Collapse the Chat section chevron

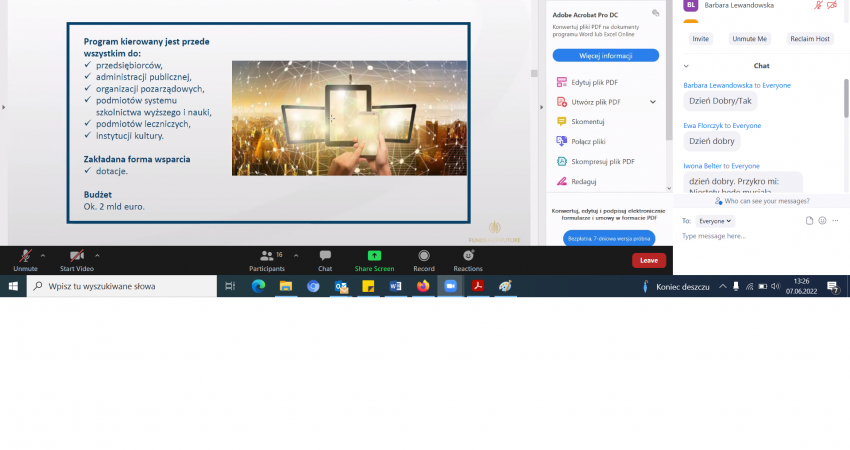(x=686, y=66)
